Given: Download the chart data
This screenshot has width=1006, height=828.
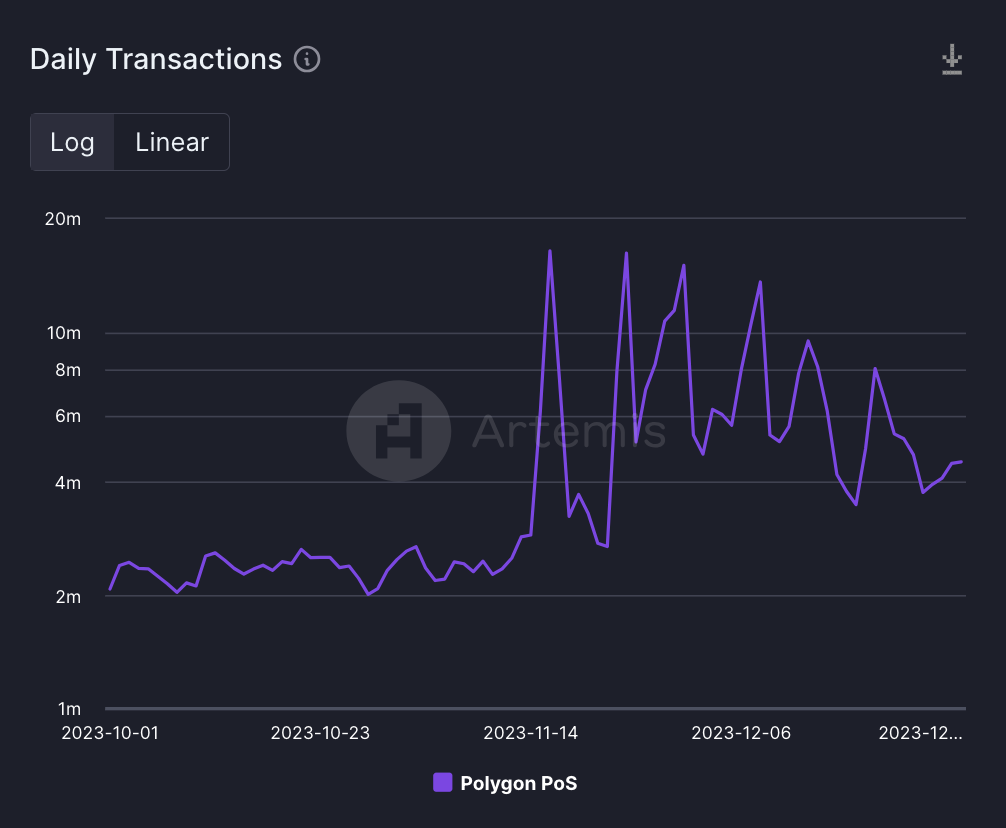Looking at the screenshot, I should coord(952,60).
